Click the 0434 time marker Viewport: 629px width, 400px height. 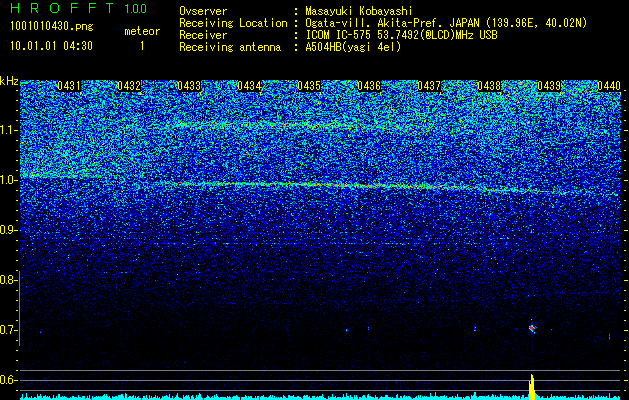pyautogui.click(x=249, y=86)
